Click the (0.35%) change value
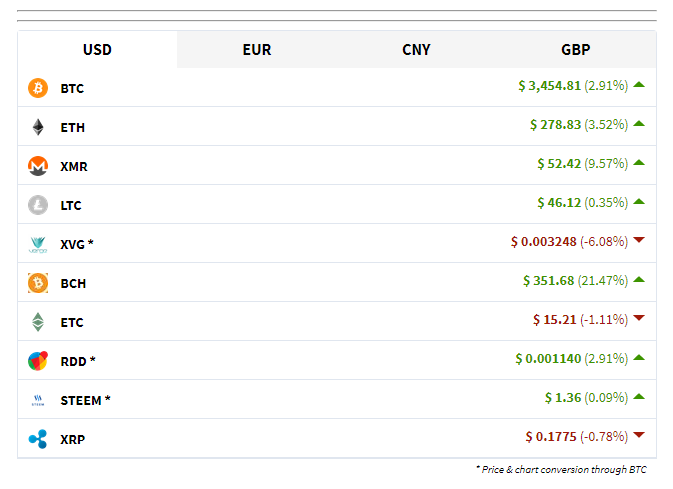The height and width of the screenshot is (489, 673). [606, 203]
